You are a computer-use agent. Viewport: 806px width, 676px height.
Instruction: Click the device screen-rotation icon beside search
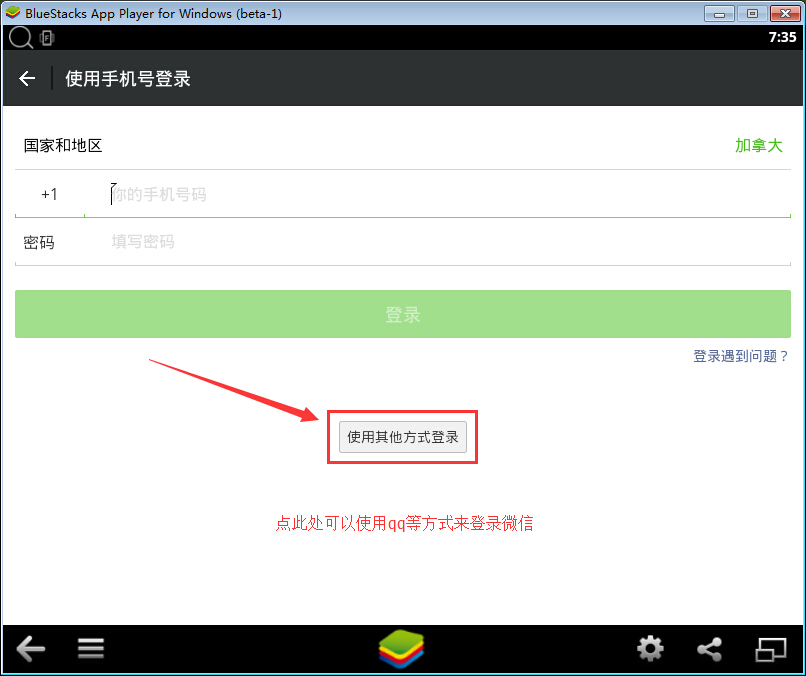tap(47, 36)
